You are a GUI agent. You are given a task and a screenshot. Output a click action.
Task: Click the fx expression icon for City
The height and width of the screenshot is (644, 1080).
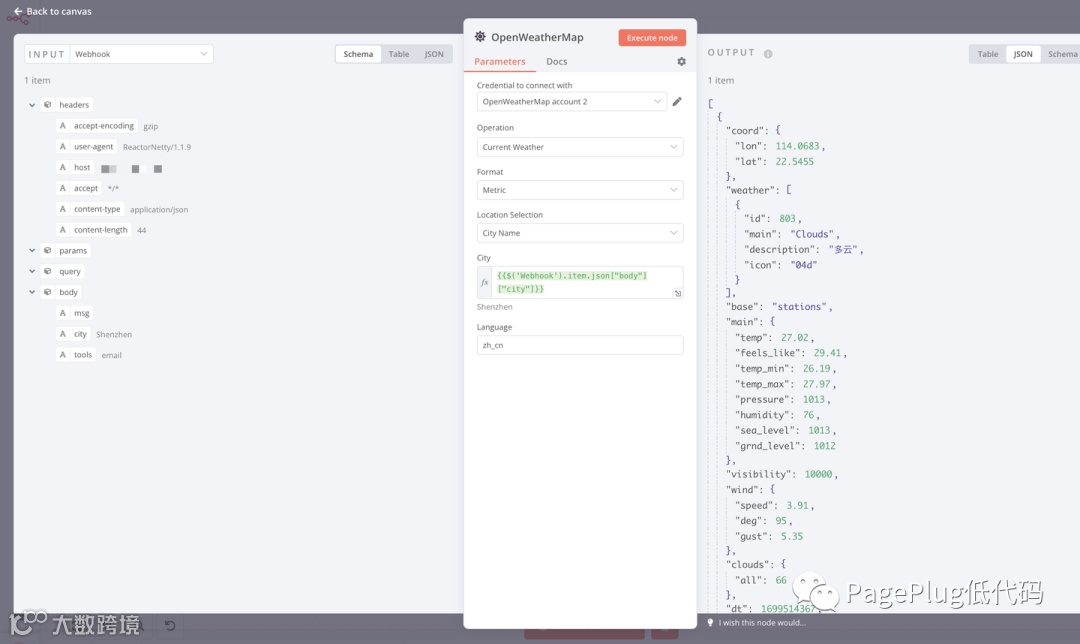coord(485,282)
